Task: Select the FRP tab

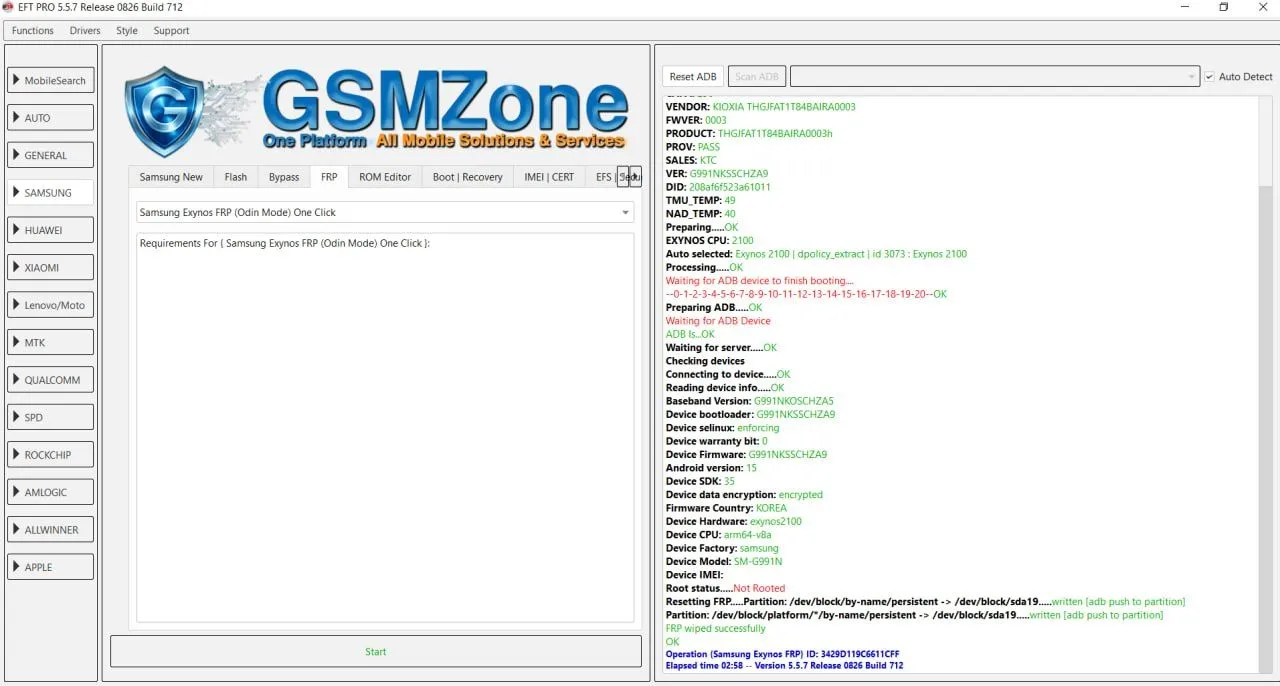Action: (329, 177)
